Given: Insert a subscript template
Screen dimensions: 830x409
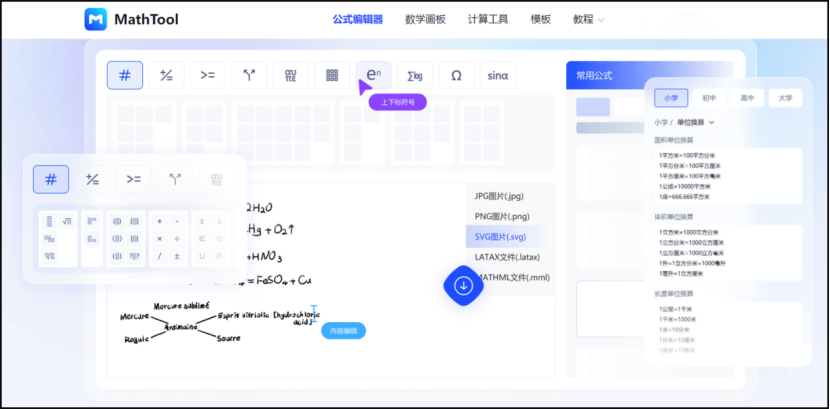Looking at the screenshot, I should [92, 239].
